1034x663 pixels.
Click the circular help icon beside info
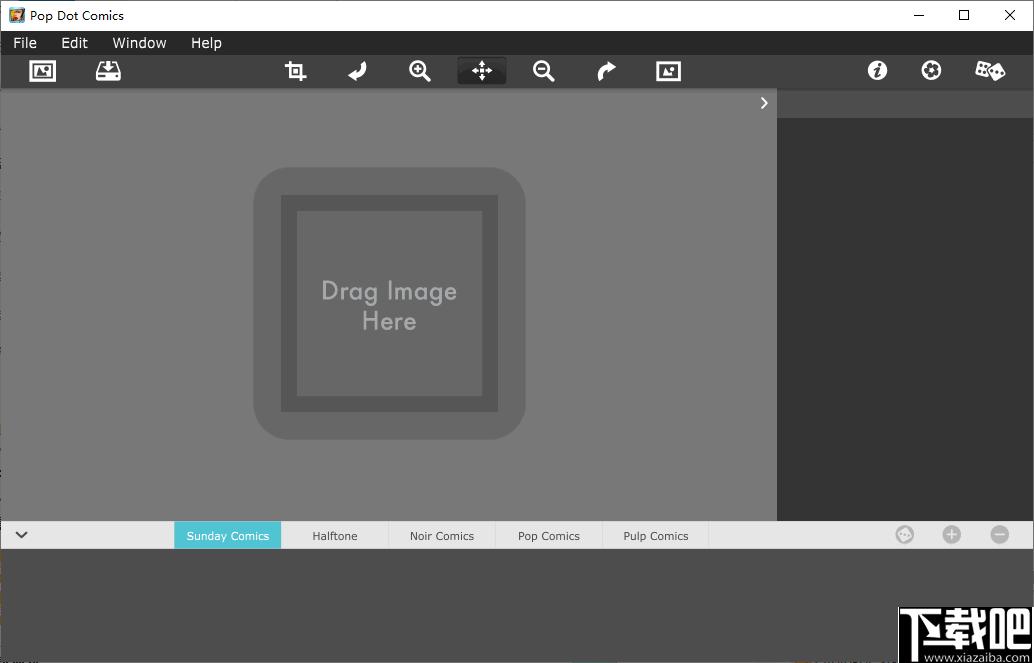(x=931, y=71)
